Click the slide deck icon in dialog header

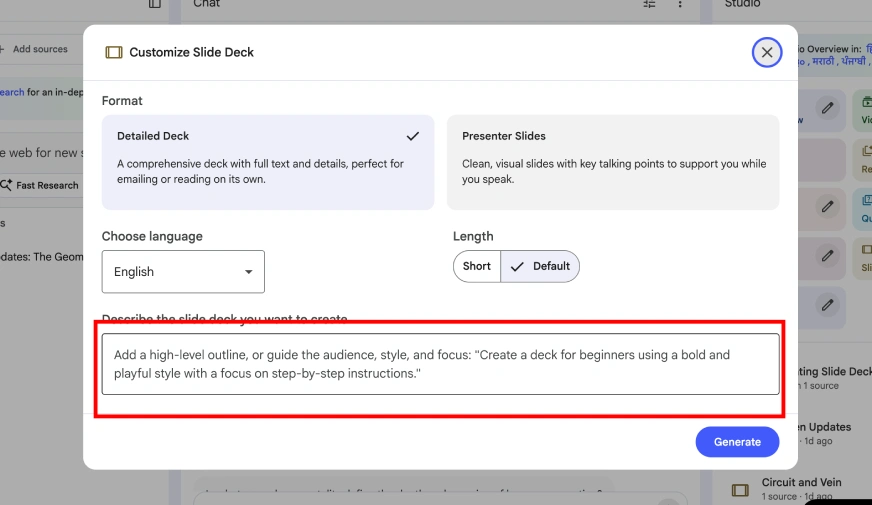click(x=114, y=53)
